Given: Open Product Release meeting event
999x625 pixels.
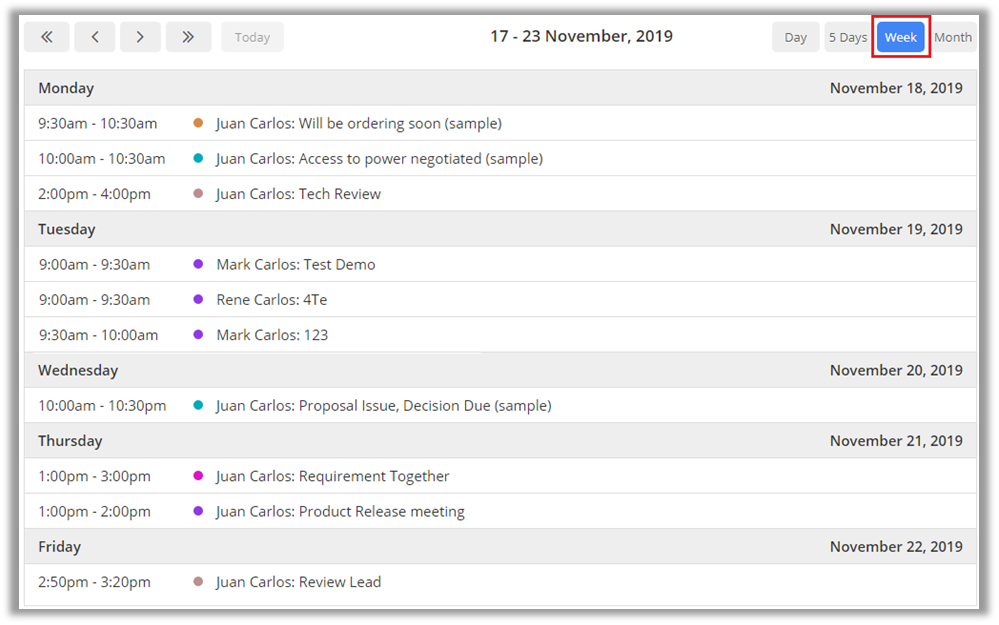Looking at the screenshot, I should coord(340,512).
